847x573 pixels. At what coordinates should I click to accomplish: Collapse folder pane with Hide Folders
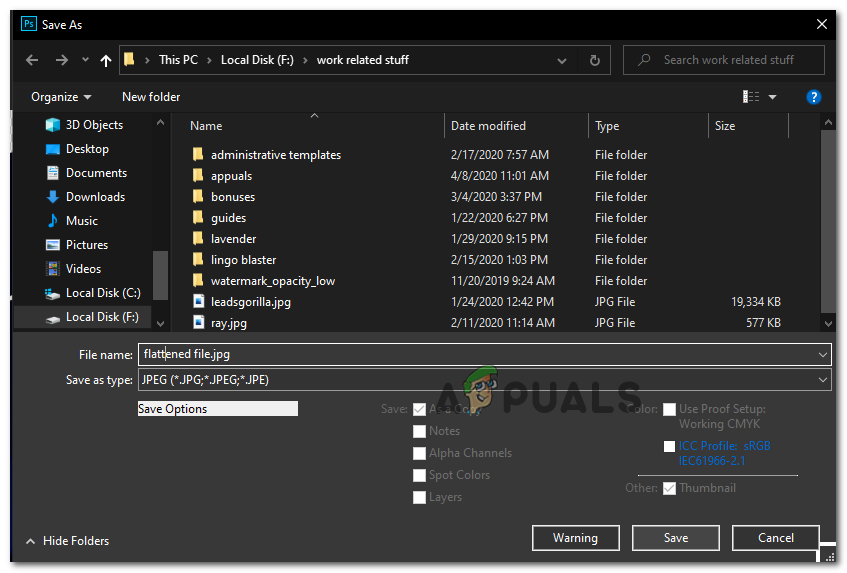(68, 541)
